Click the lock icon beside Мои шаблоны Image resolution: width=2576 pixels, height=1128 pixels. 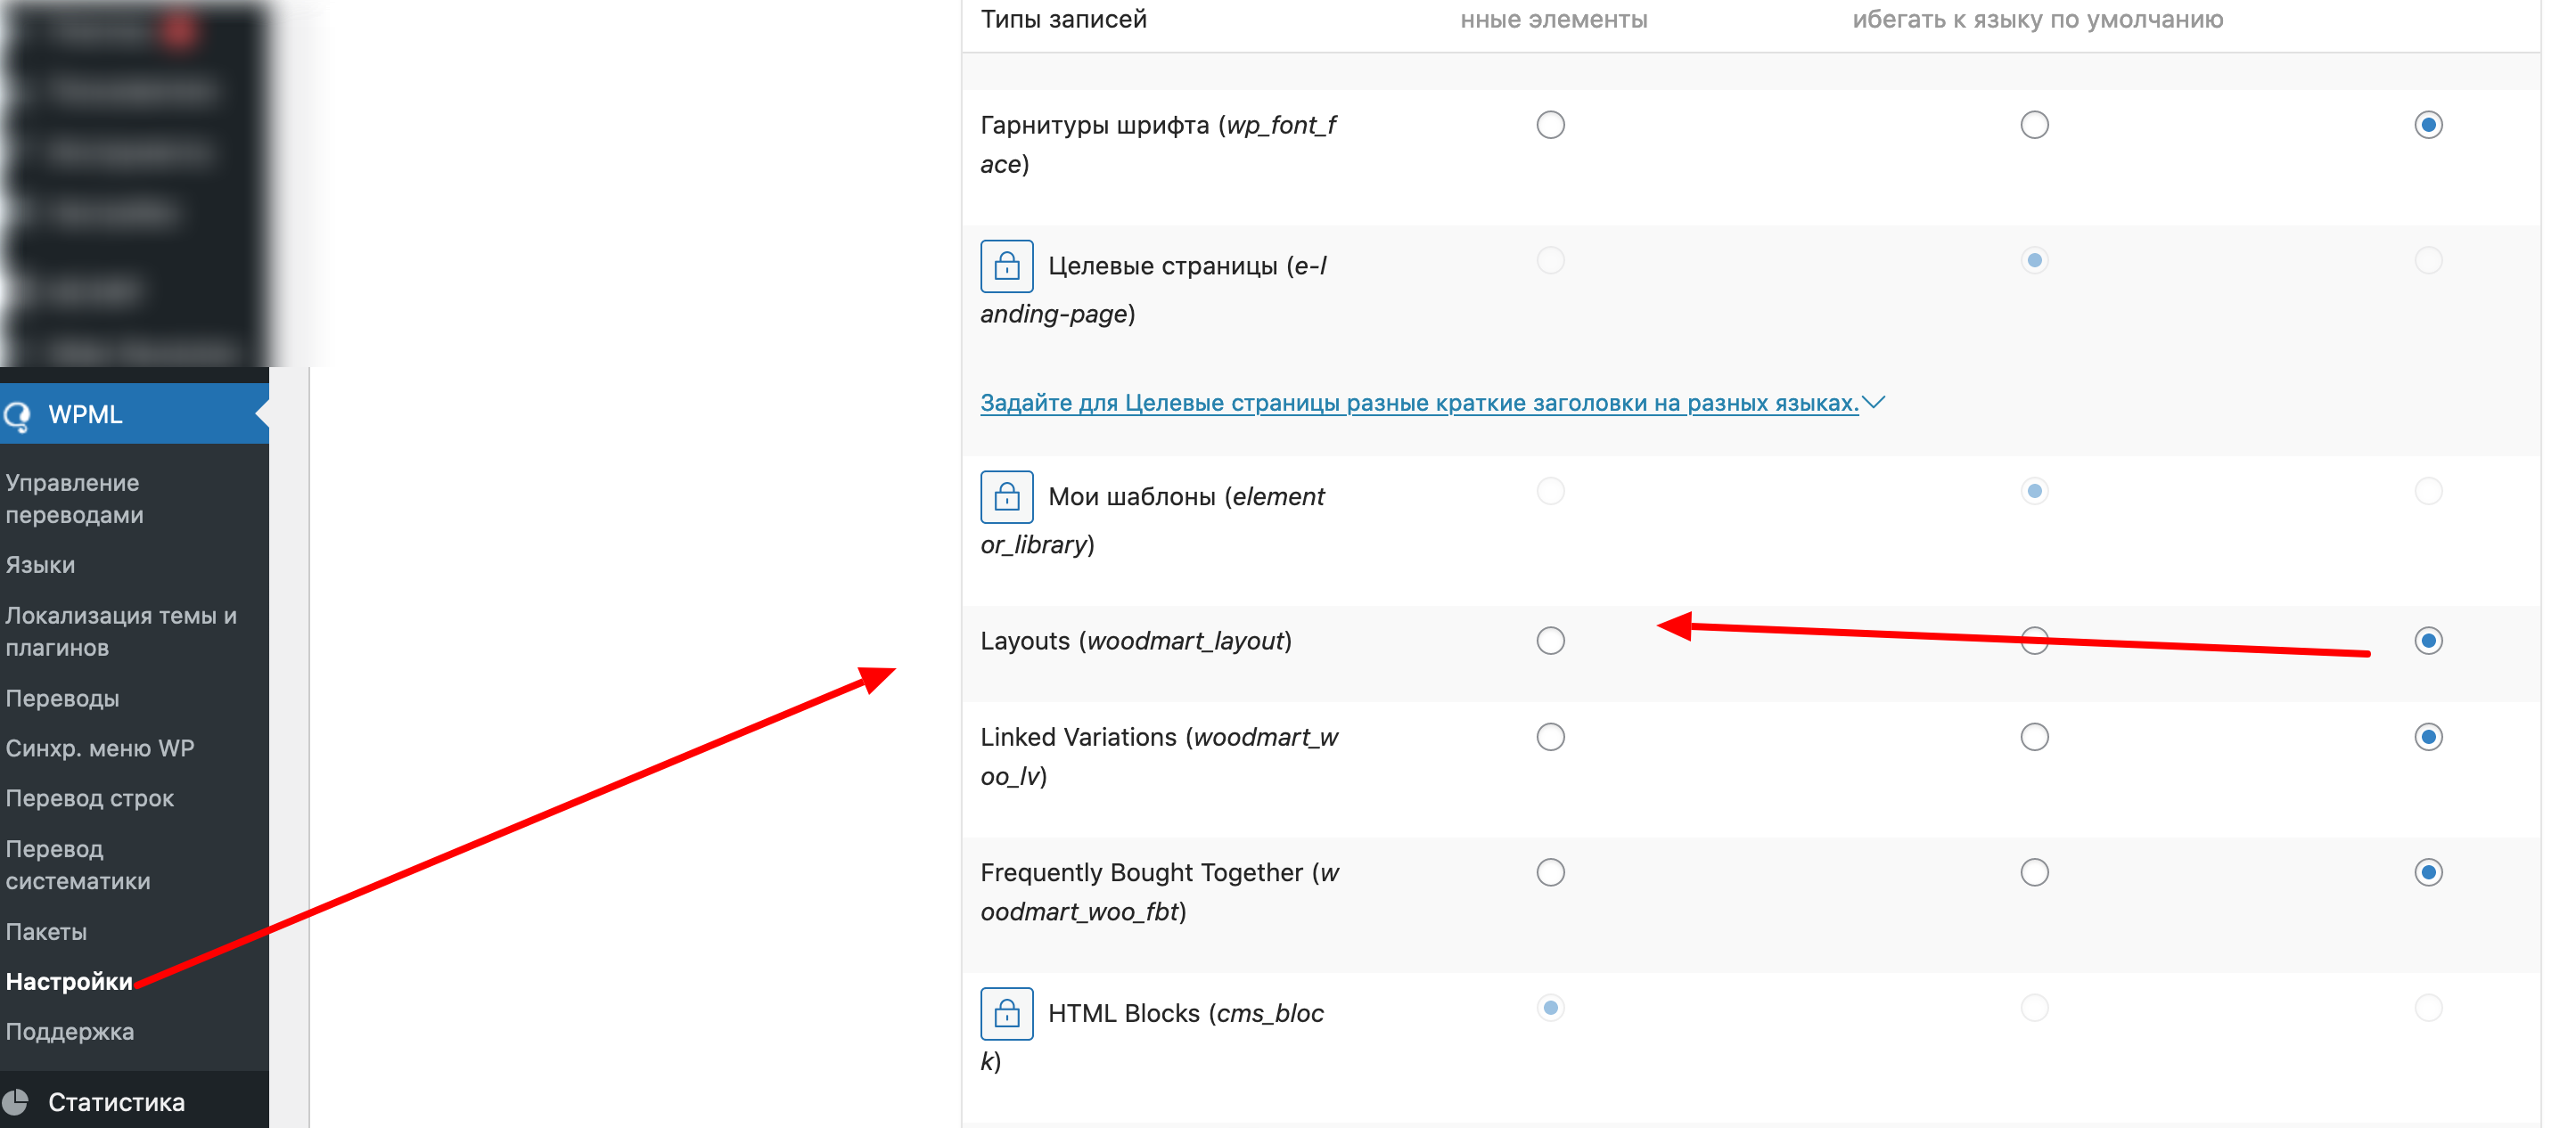pos(1006,496)
